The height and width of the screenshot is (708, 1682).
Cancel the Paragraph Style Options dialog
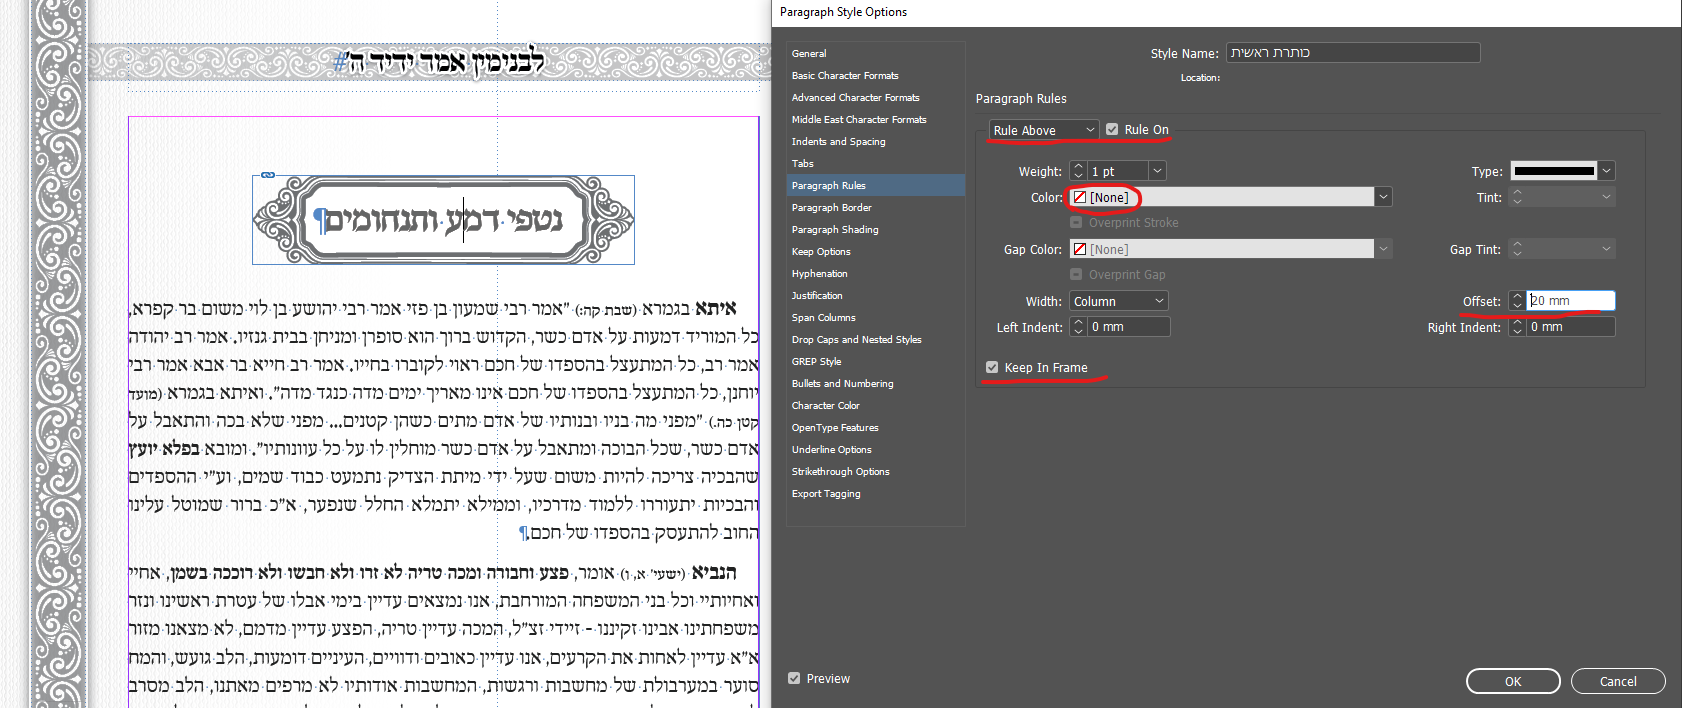point(1618,681)
